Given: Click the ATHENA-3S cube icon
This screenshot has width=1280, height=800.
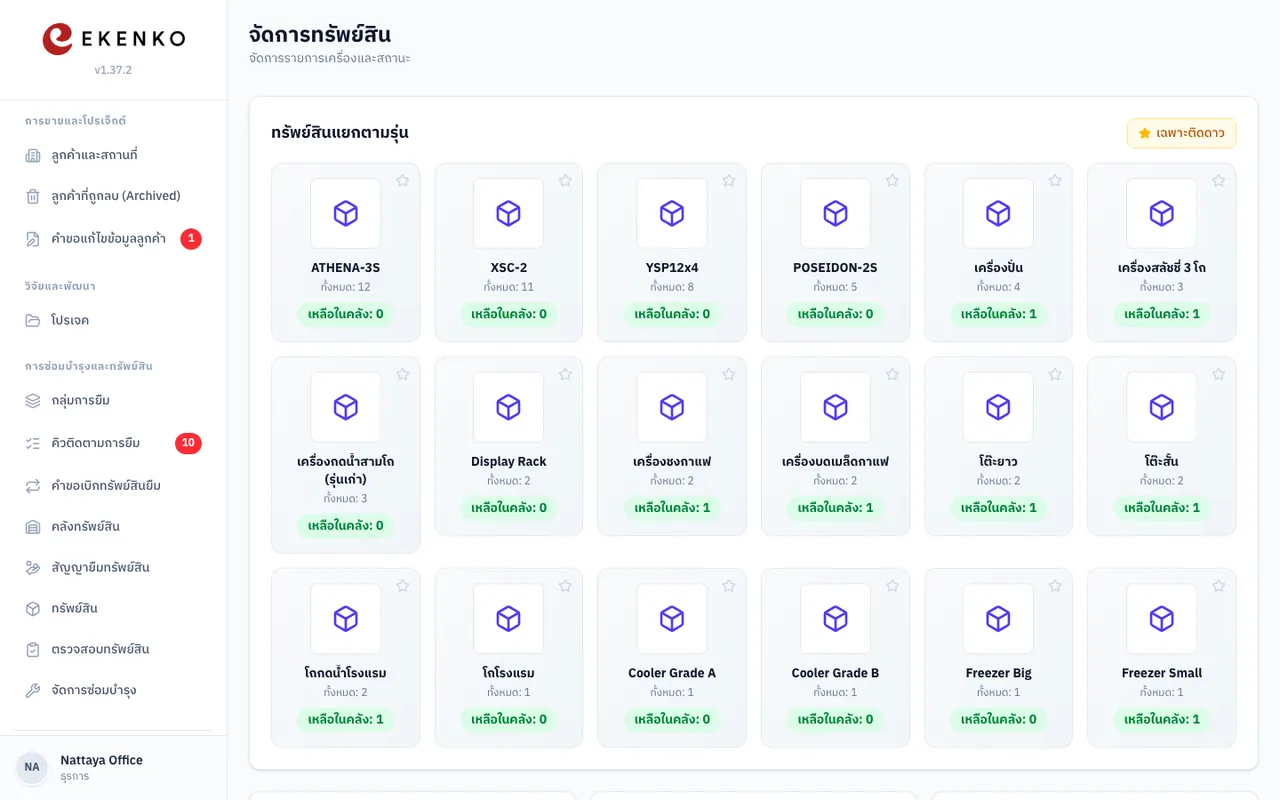Looking at the screenshot, I should click(x=346, y=213).
